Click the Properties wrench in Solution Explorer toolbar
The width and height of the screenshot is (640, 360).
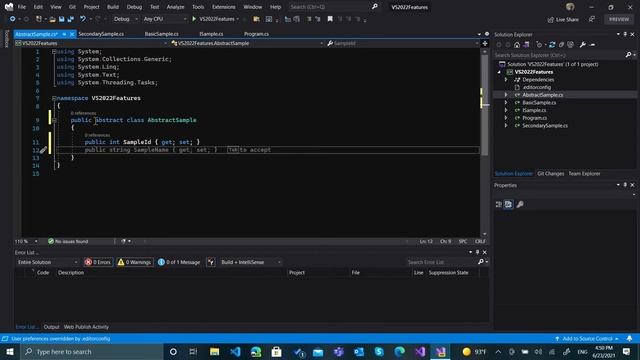[583, 44]
